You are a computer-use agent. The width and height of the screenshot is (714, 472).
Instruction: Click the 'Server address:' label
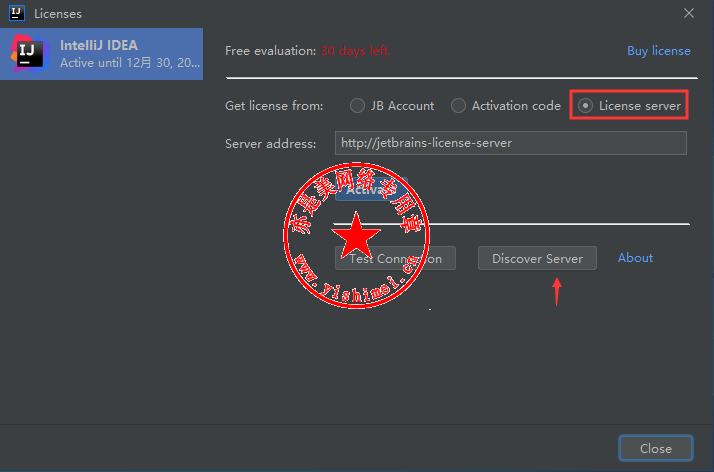point(270,144)
